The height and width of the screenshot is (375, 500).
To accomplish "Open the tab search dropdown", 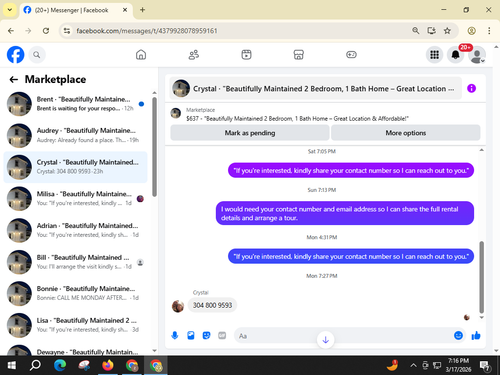I will (10, 10).
